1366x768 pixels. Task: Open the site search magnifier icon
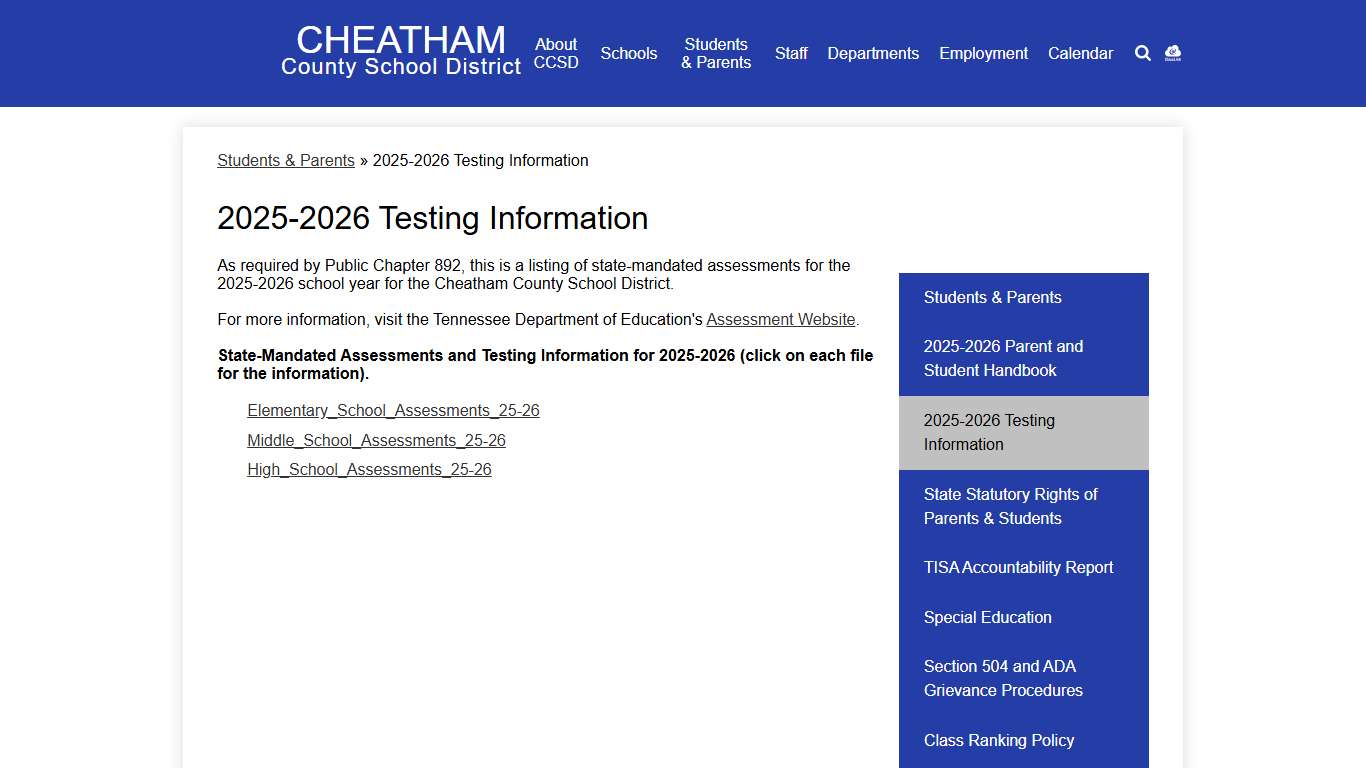click(x=1142, y=53)
